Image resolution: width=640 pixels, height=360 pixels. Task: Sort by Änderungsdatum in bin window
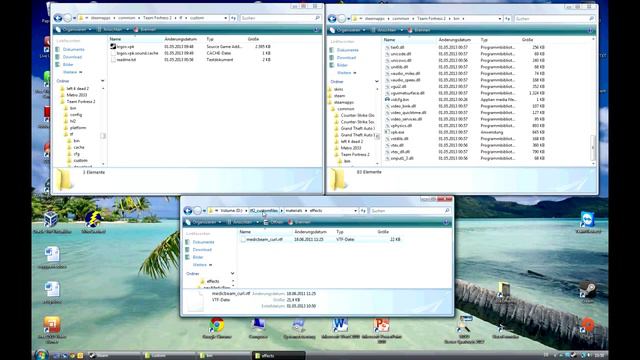(454, 40)
